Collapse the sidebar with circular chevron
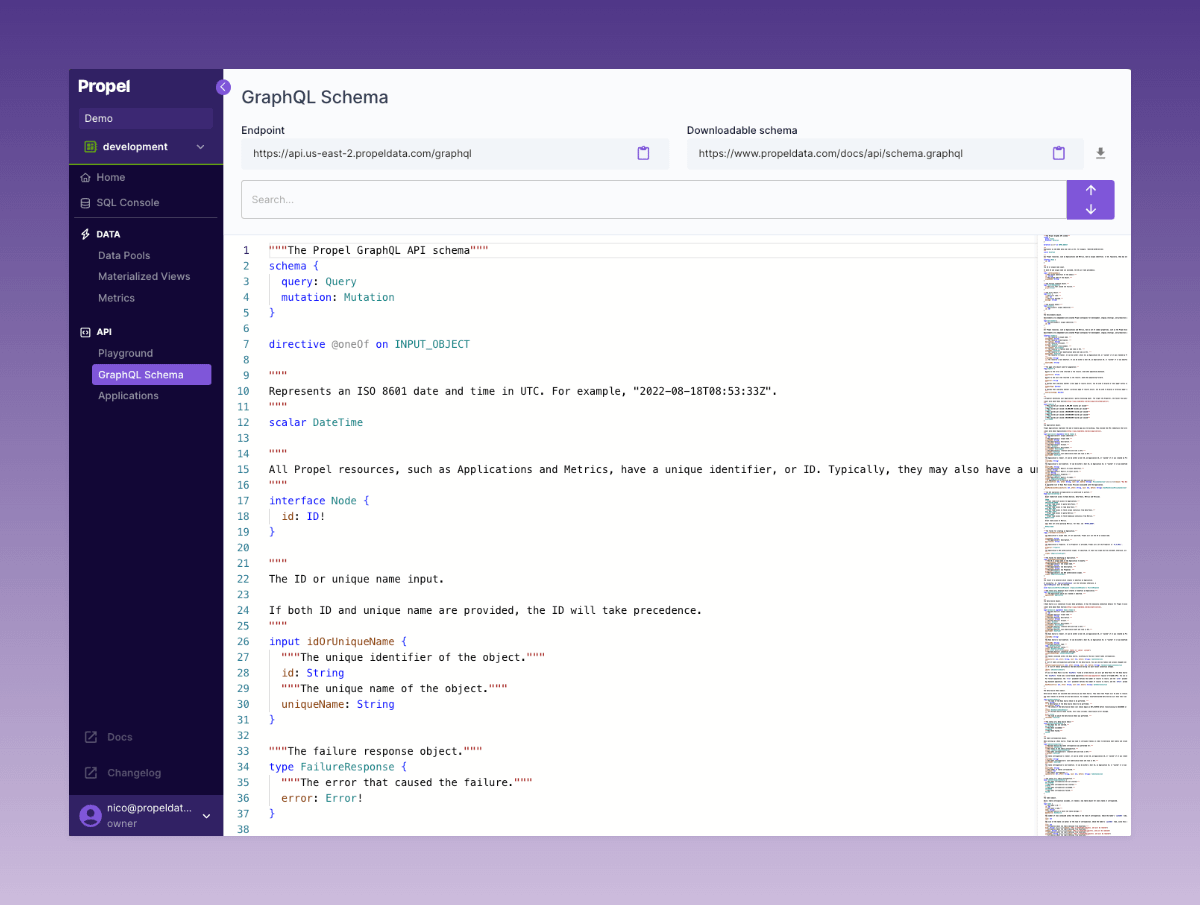Image resolution: width=1200 pixels, height=905 pixels. pyautogui.click(x=222, y=87)
